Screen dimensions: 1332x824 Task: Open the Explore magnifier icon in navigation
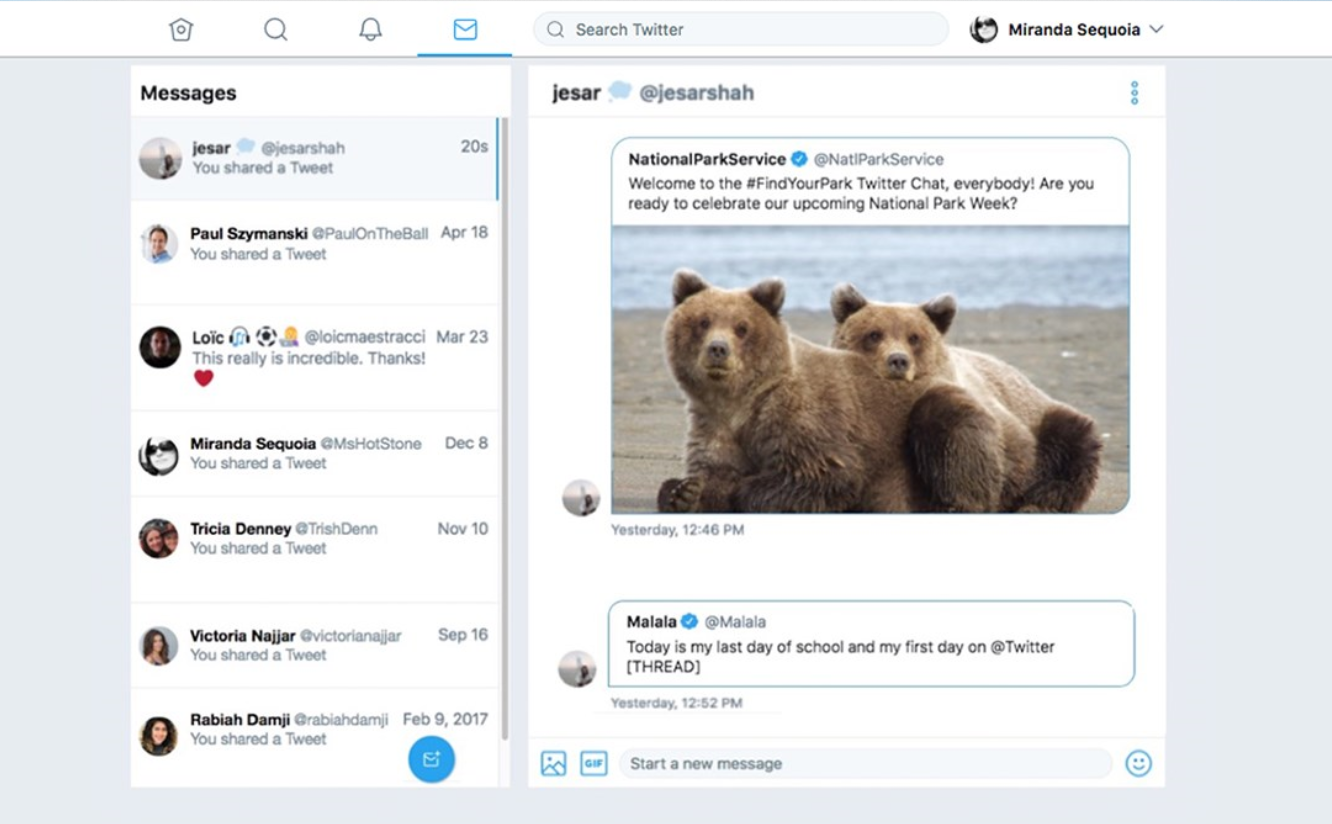tap(276, 29)
